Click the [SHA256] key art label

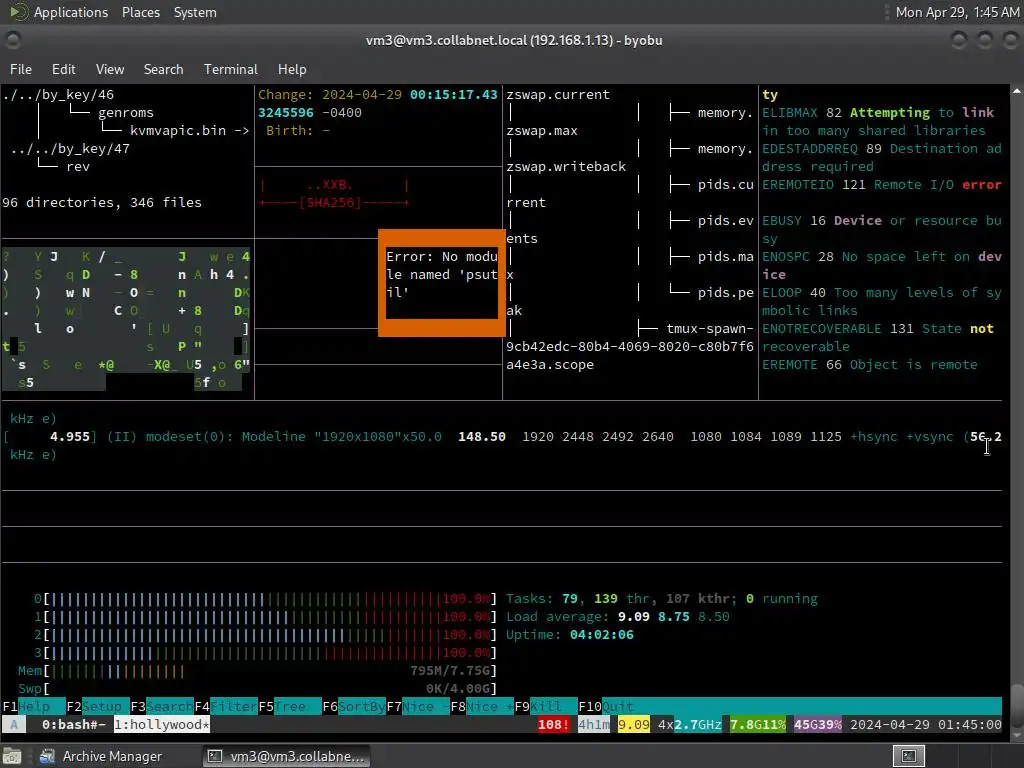point(330,202)
